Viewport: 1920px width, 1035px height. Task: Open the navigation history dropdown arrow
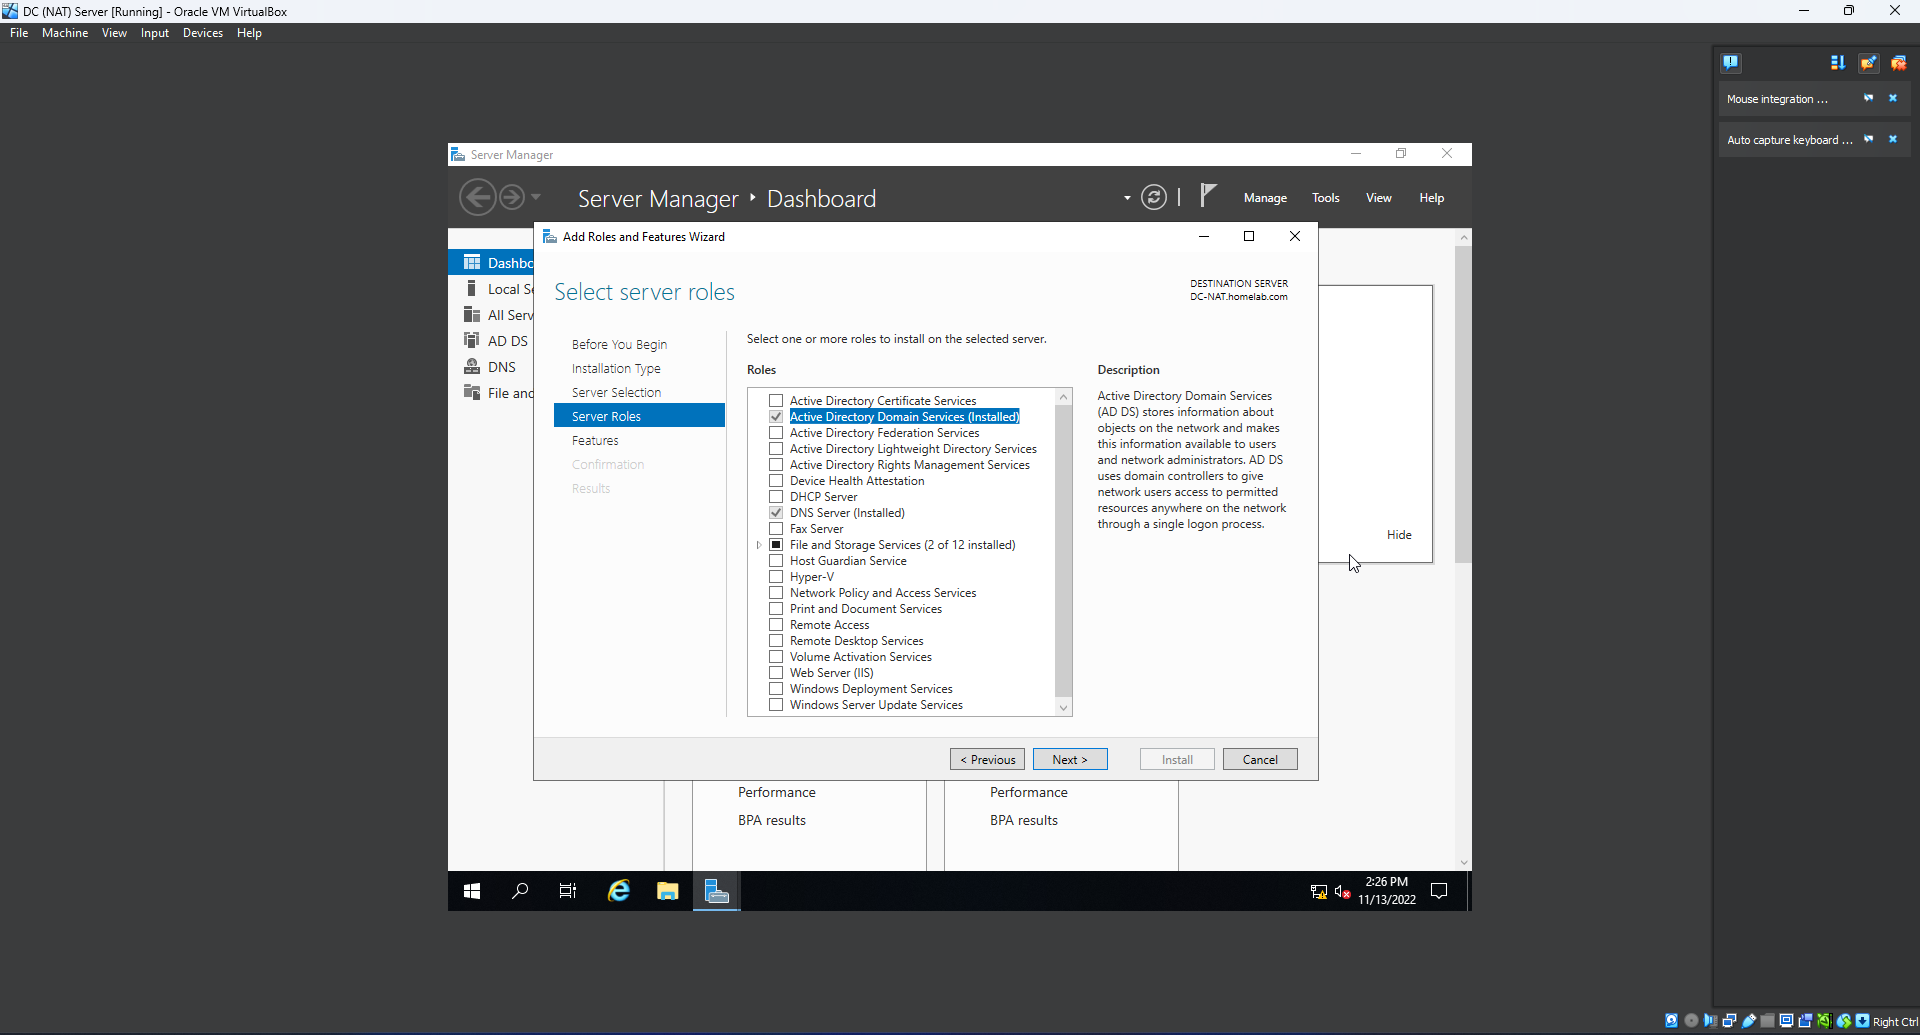(x=536, y=197)
